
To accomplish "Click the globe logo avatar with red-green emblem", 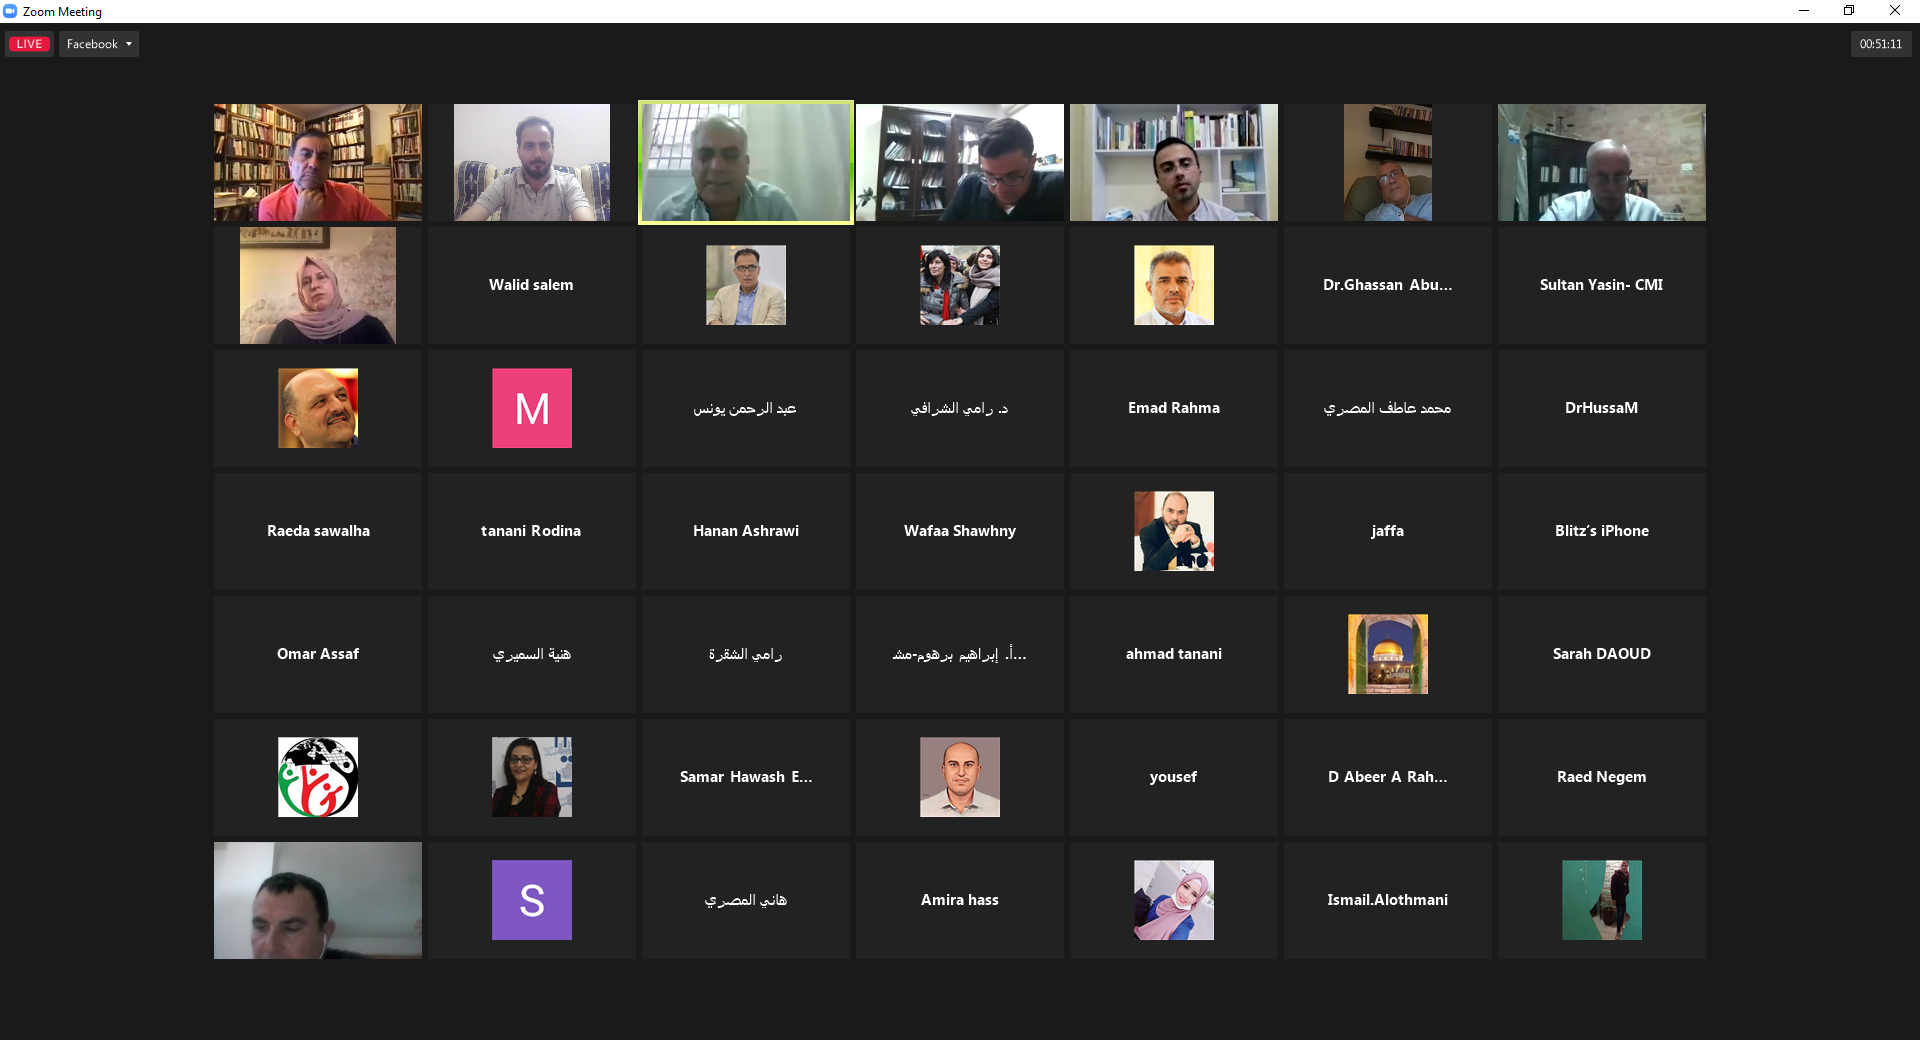I will [318, 777].
